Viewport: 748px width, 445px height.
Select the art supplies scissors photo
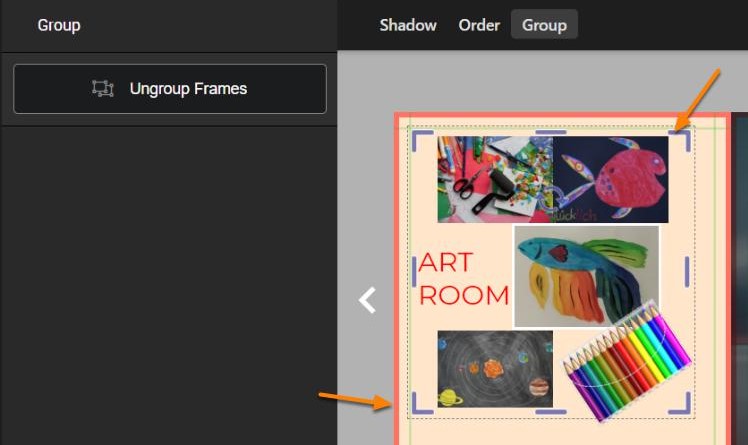tap(495, 179)
